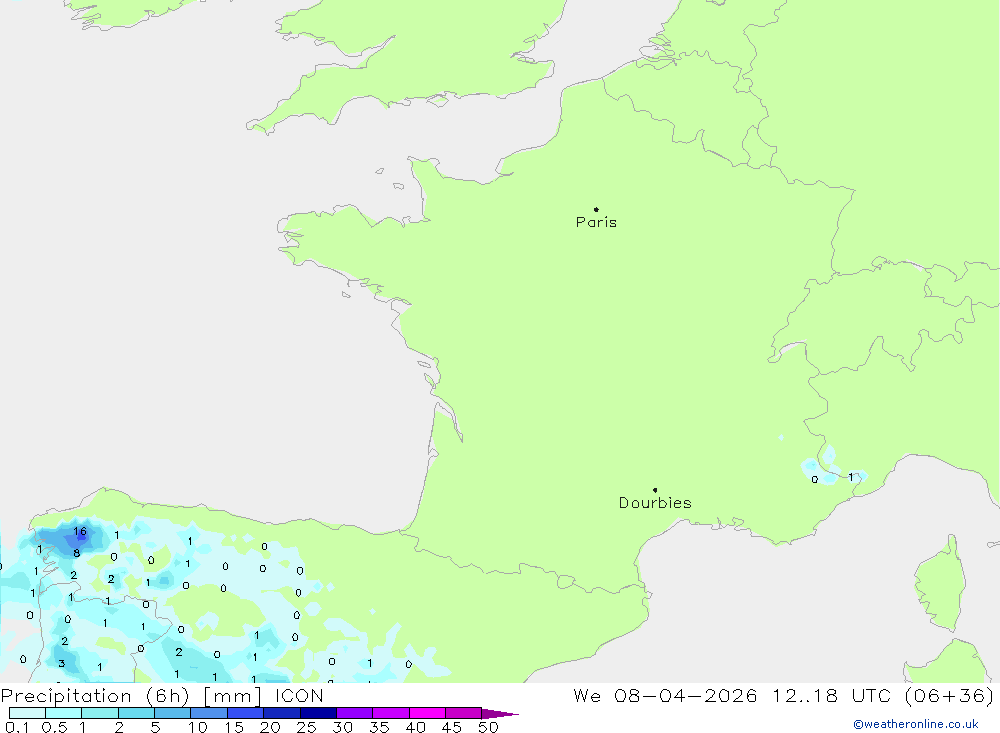
Task: Click the '20' legend scale label
Action: click(270, 727)
